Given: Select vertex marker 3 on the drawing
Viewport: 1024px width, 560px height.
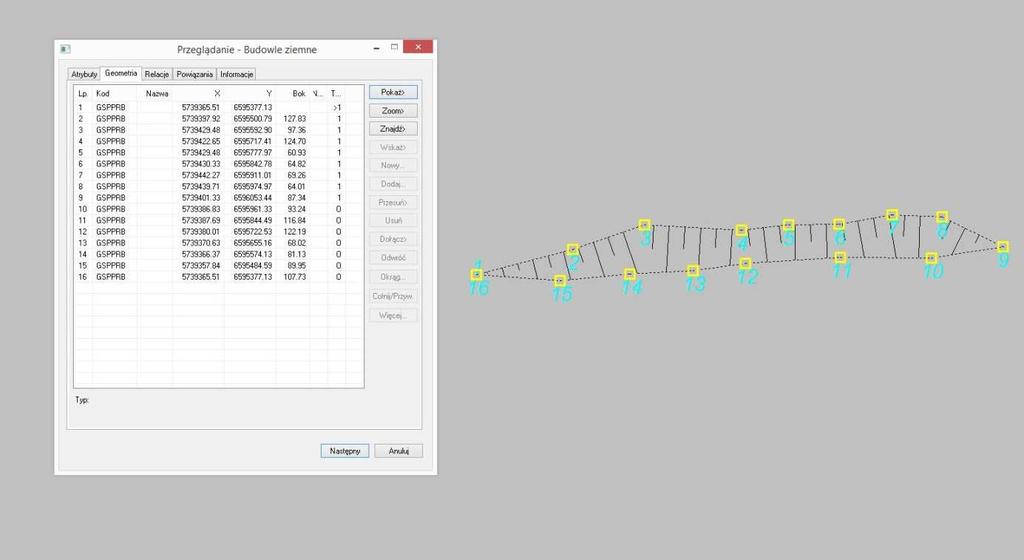Looking at the screenshot, I should [x=645, y=225].
